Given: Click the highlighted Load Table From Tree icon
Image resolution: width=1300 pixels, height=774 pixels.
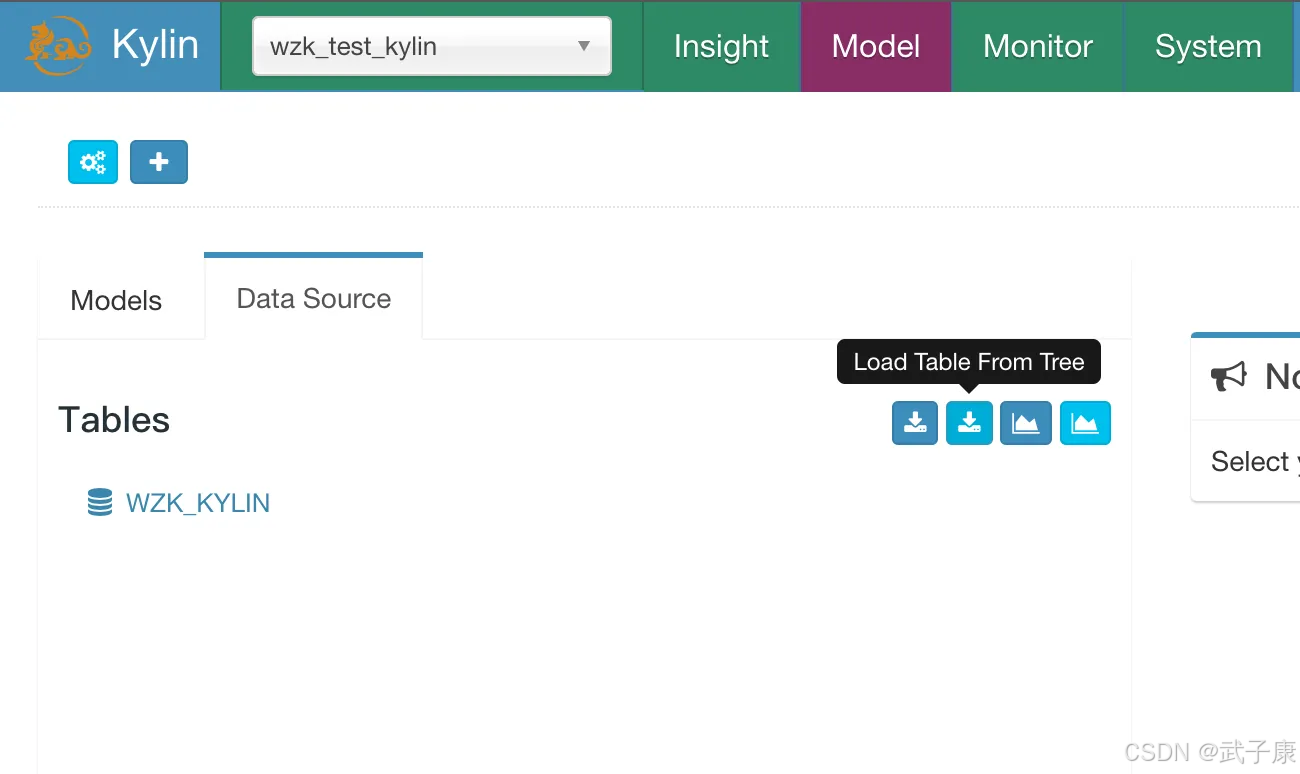Looking at the screenshot, I should tap(969, 423).
